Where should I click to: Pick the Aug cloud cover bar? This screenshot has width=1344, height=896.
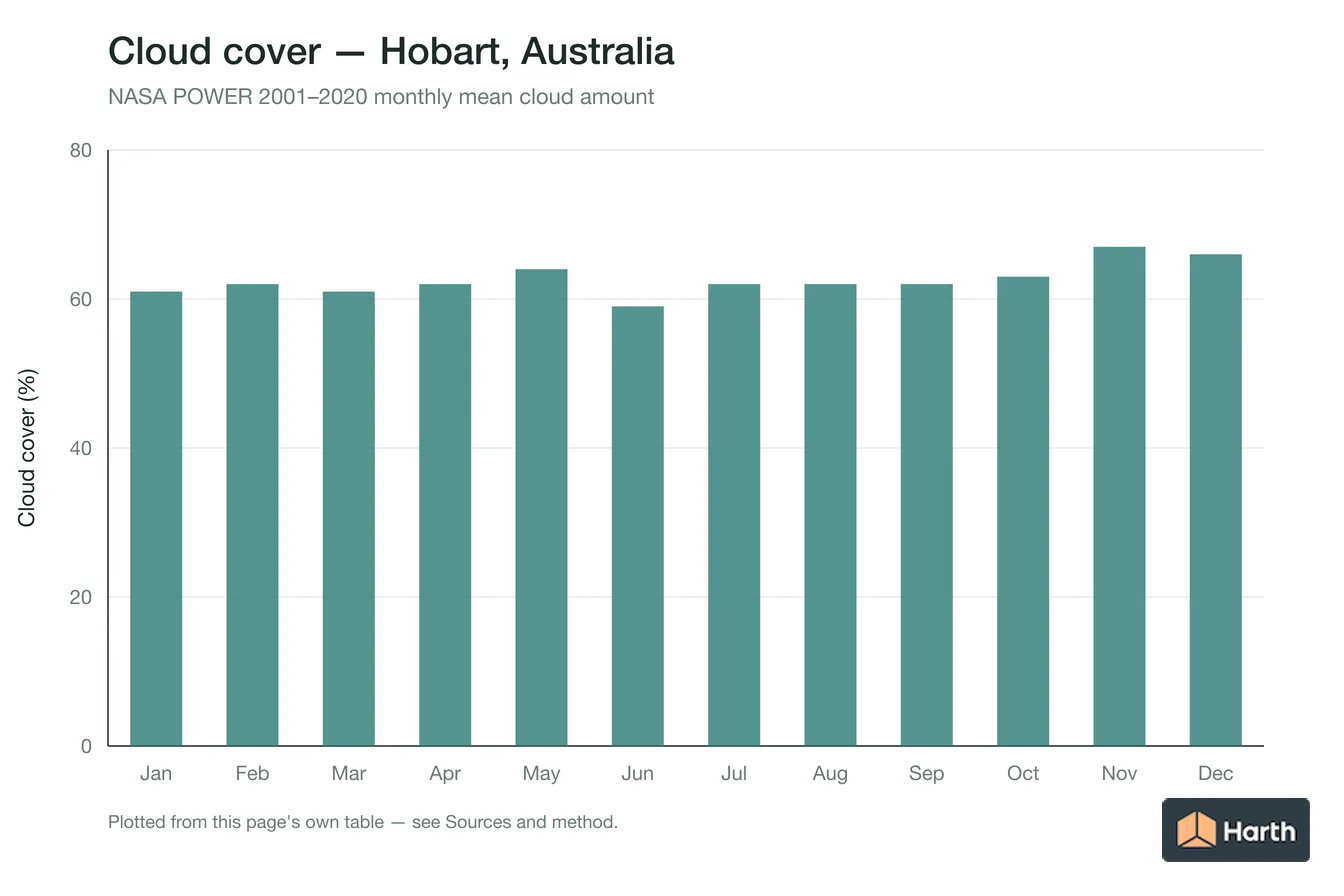pos(830,515)
